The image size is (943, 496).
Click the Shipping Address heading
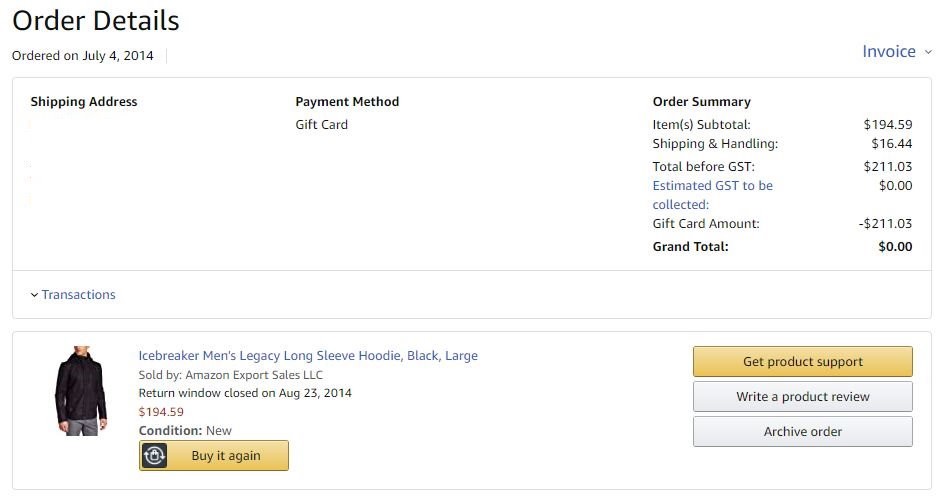click(84, 102)
